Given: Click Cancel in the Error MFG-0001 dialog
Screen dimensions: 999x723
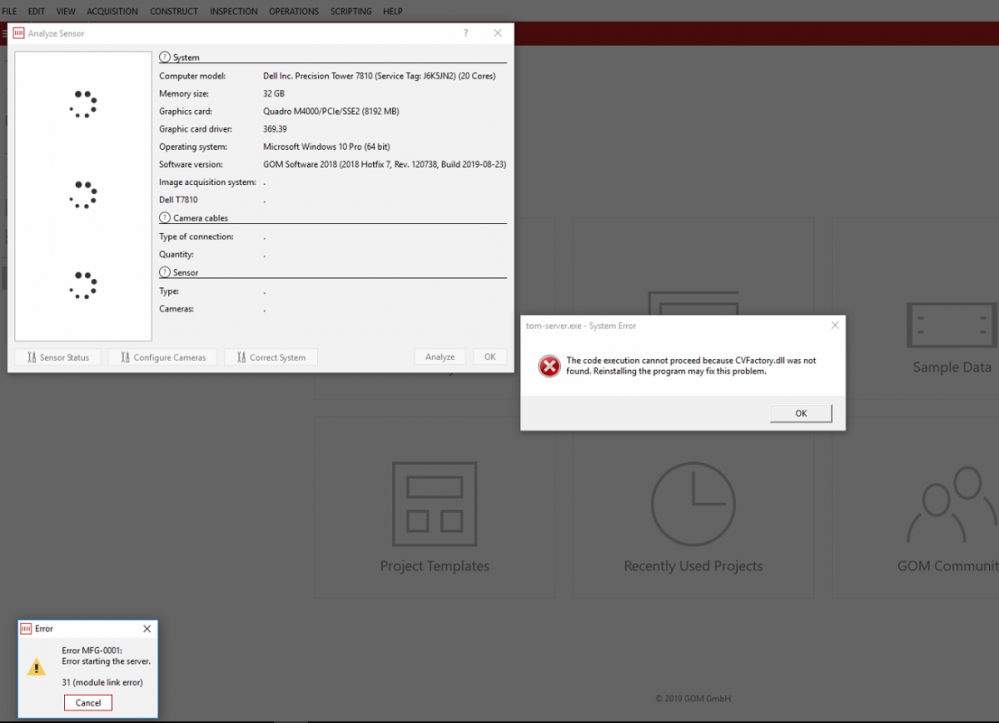Looking at the screenshot, I should 88,703.
